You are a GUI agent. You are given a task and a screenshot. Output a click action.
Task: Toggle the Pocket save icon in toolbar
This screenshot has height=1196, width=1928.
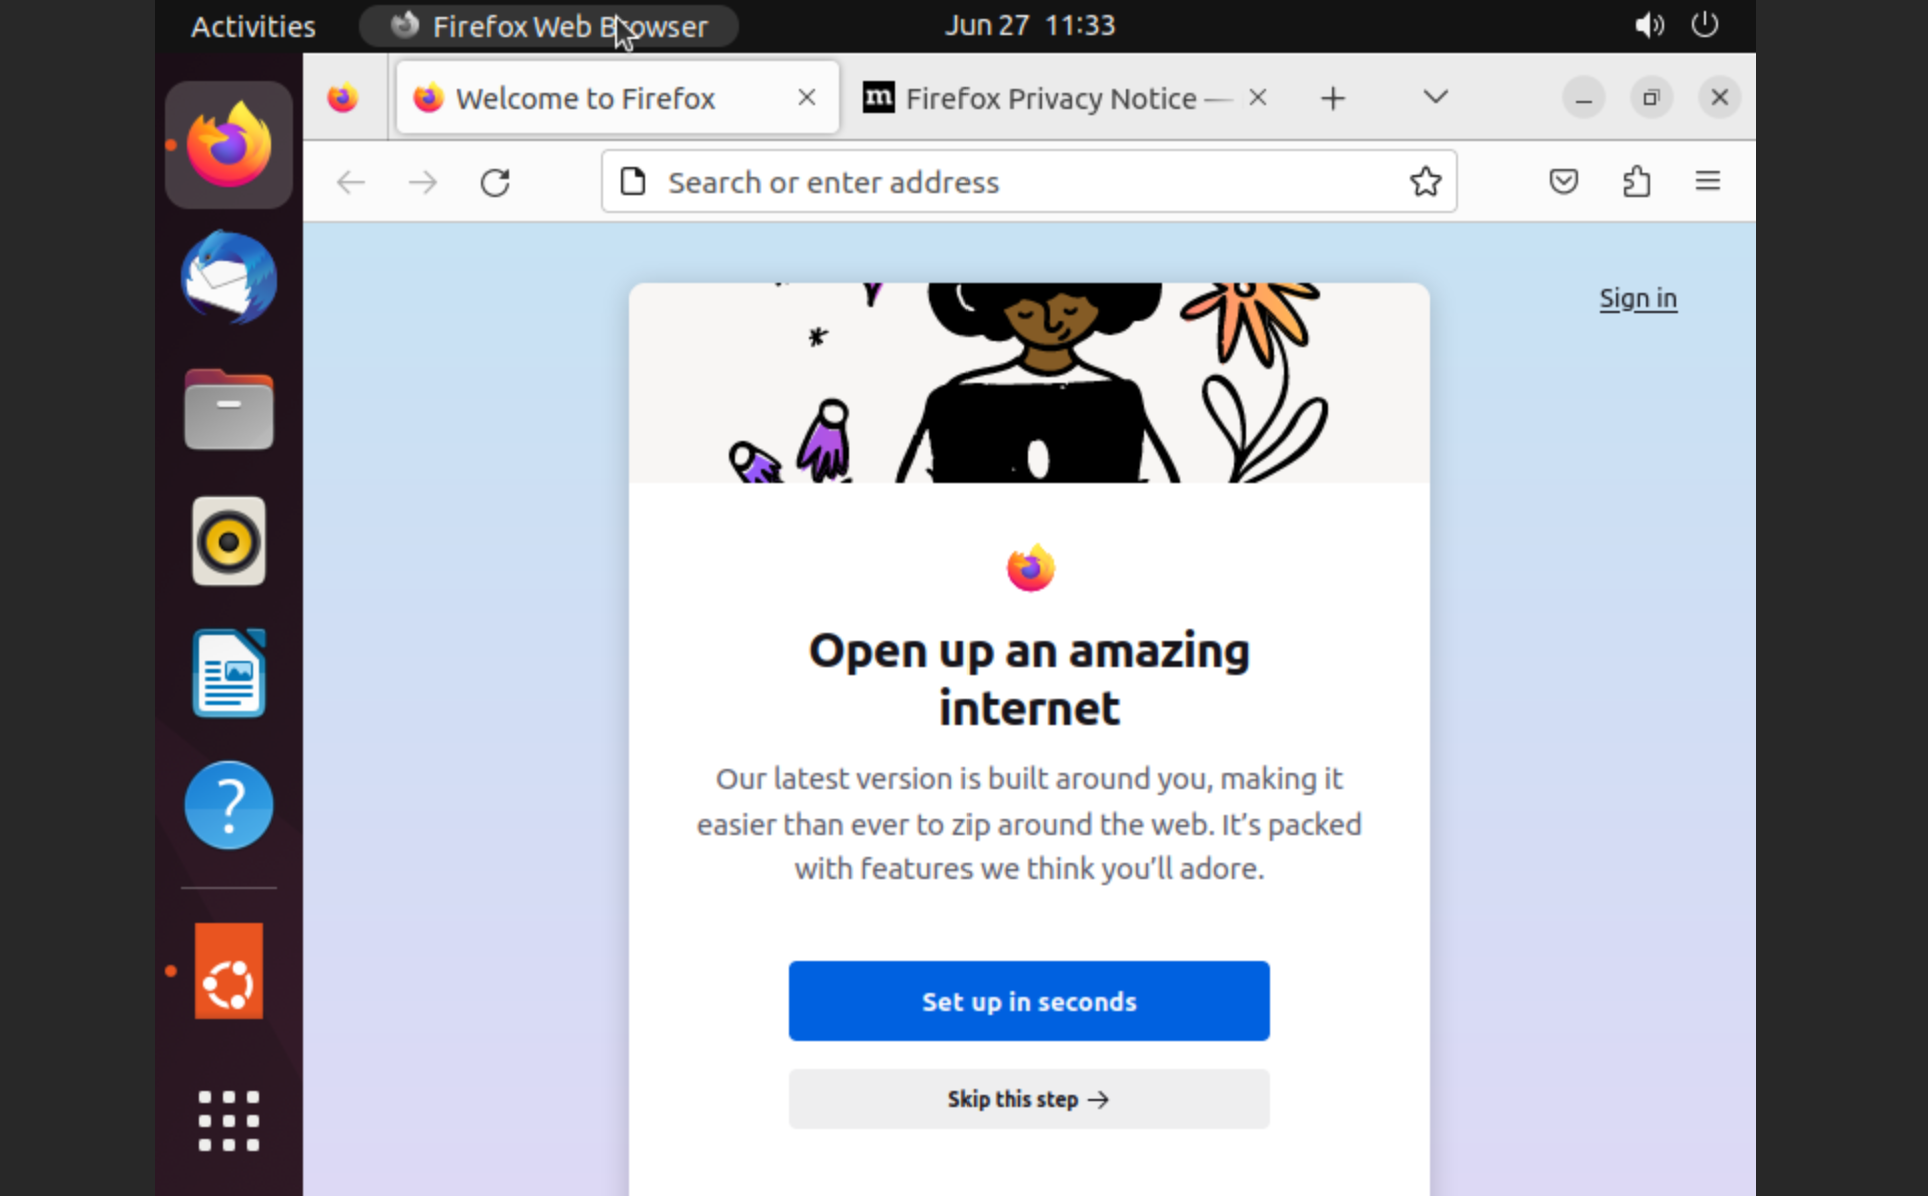1564,181
